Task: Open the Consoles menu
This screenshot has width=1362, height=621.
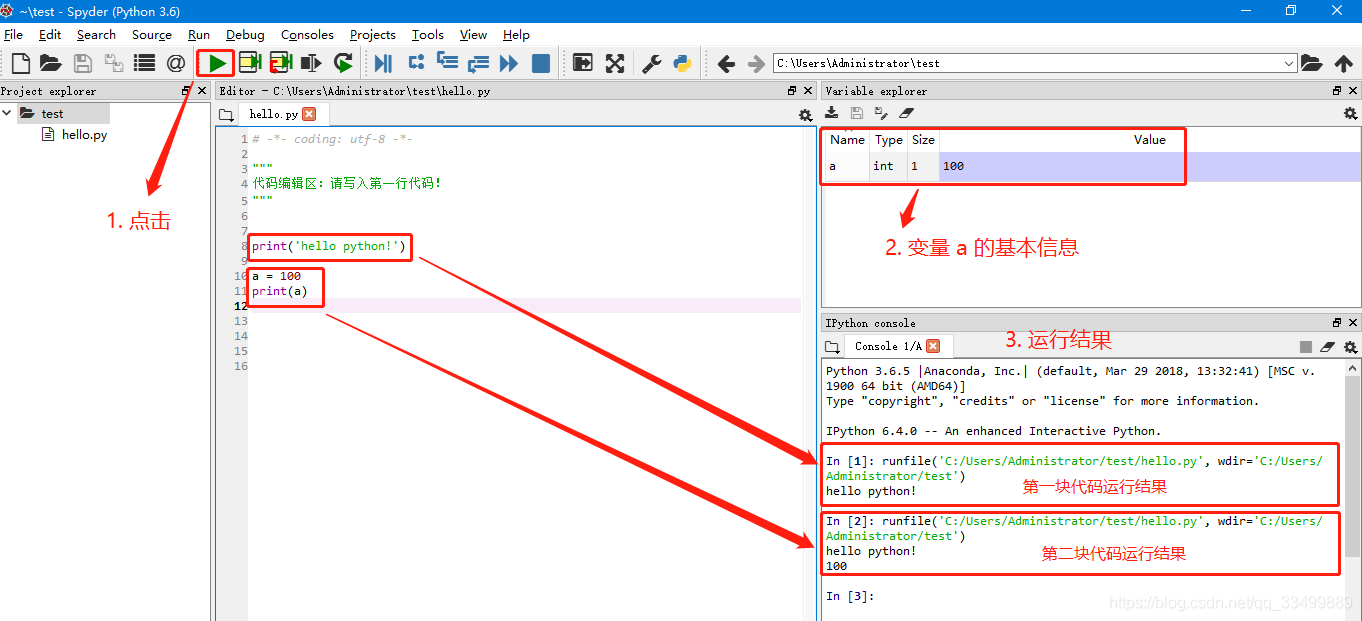Action: [x=307, y=35]
